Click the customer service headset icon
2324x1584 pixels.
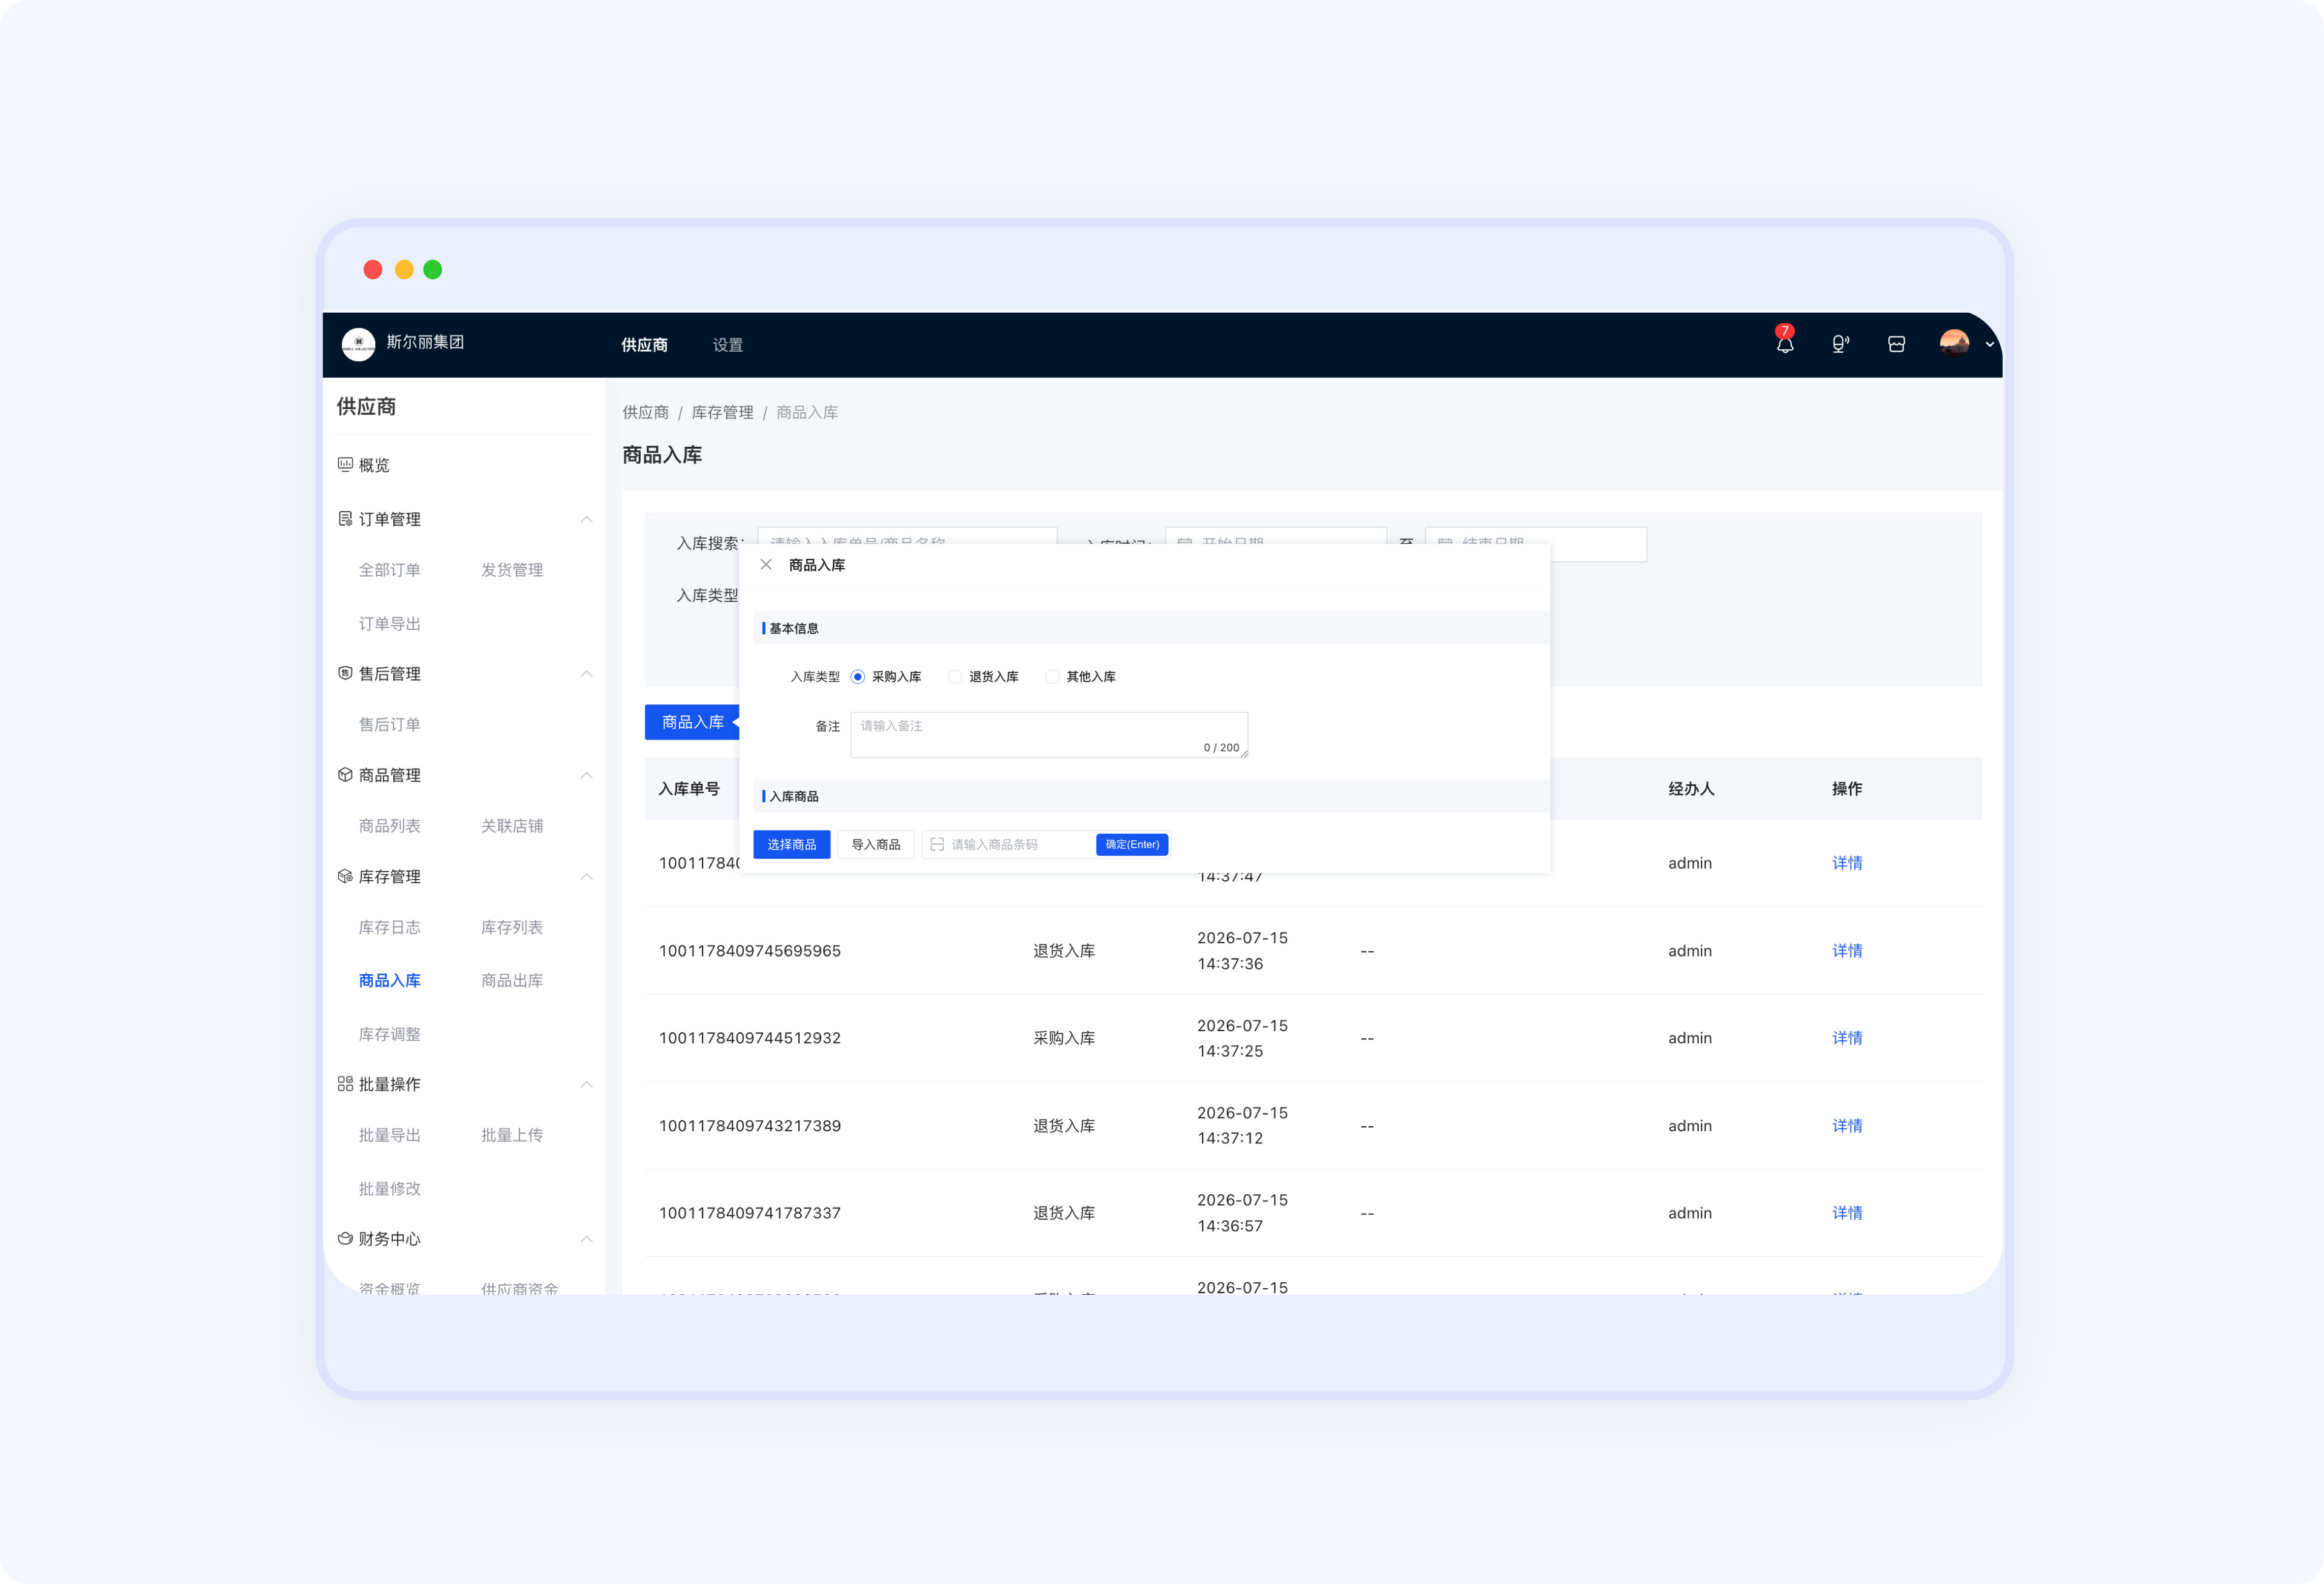(x=1840, y=344)
